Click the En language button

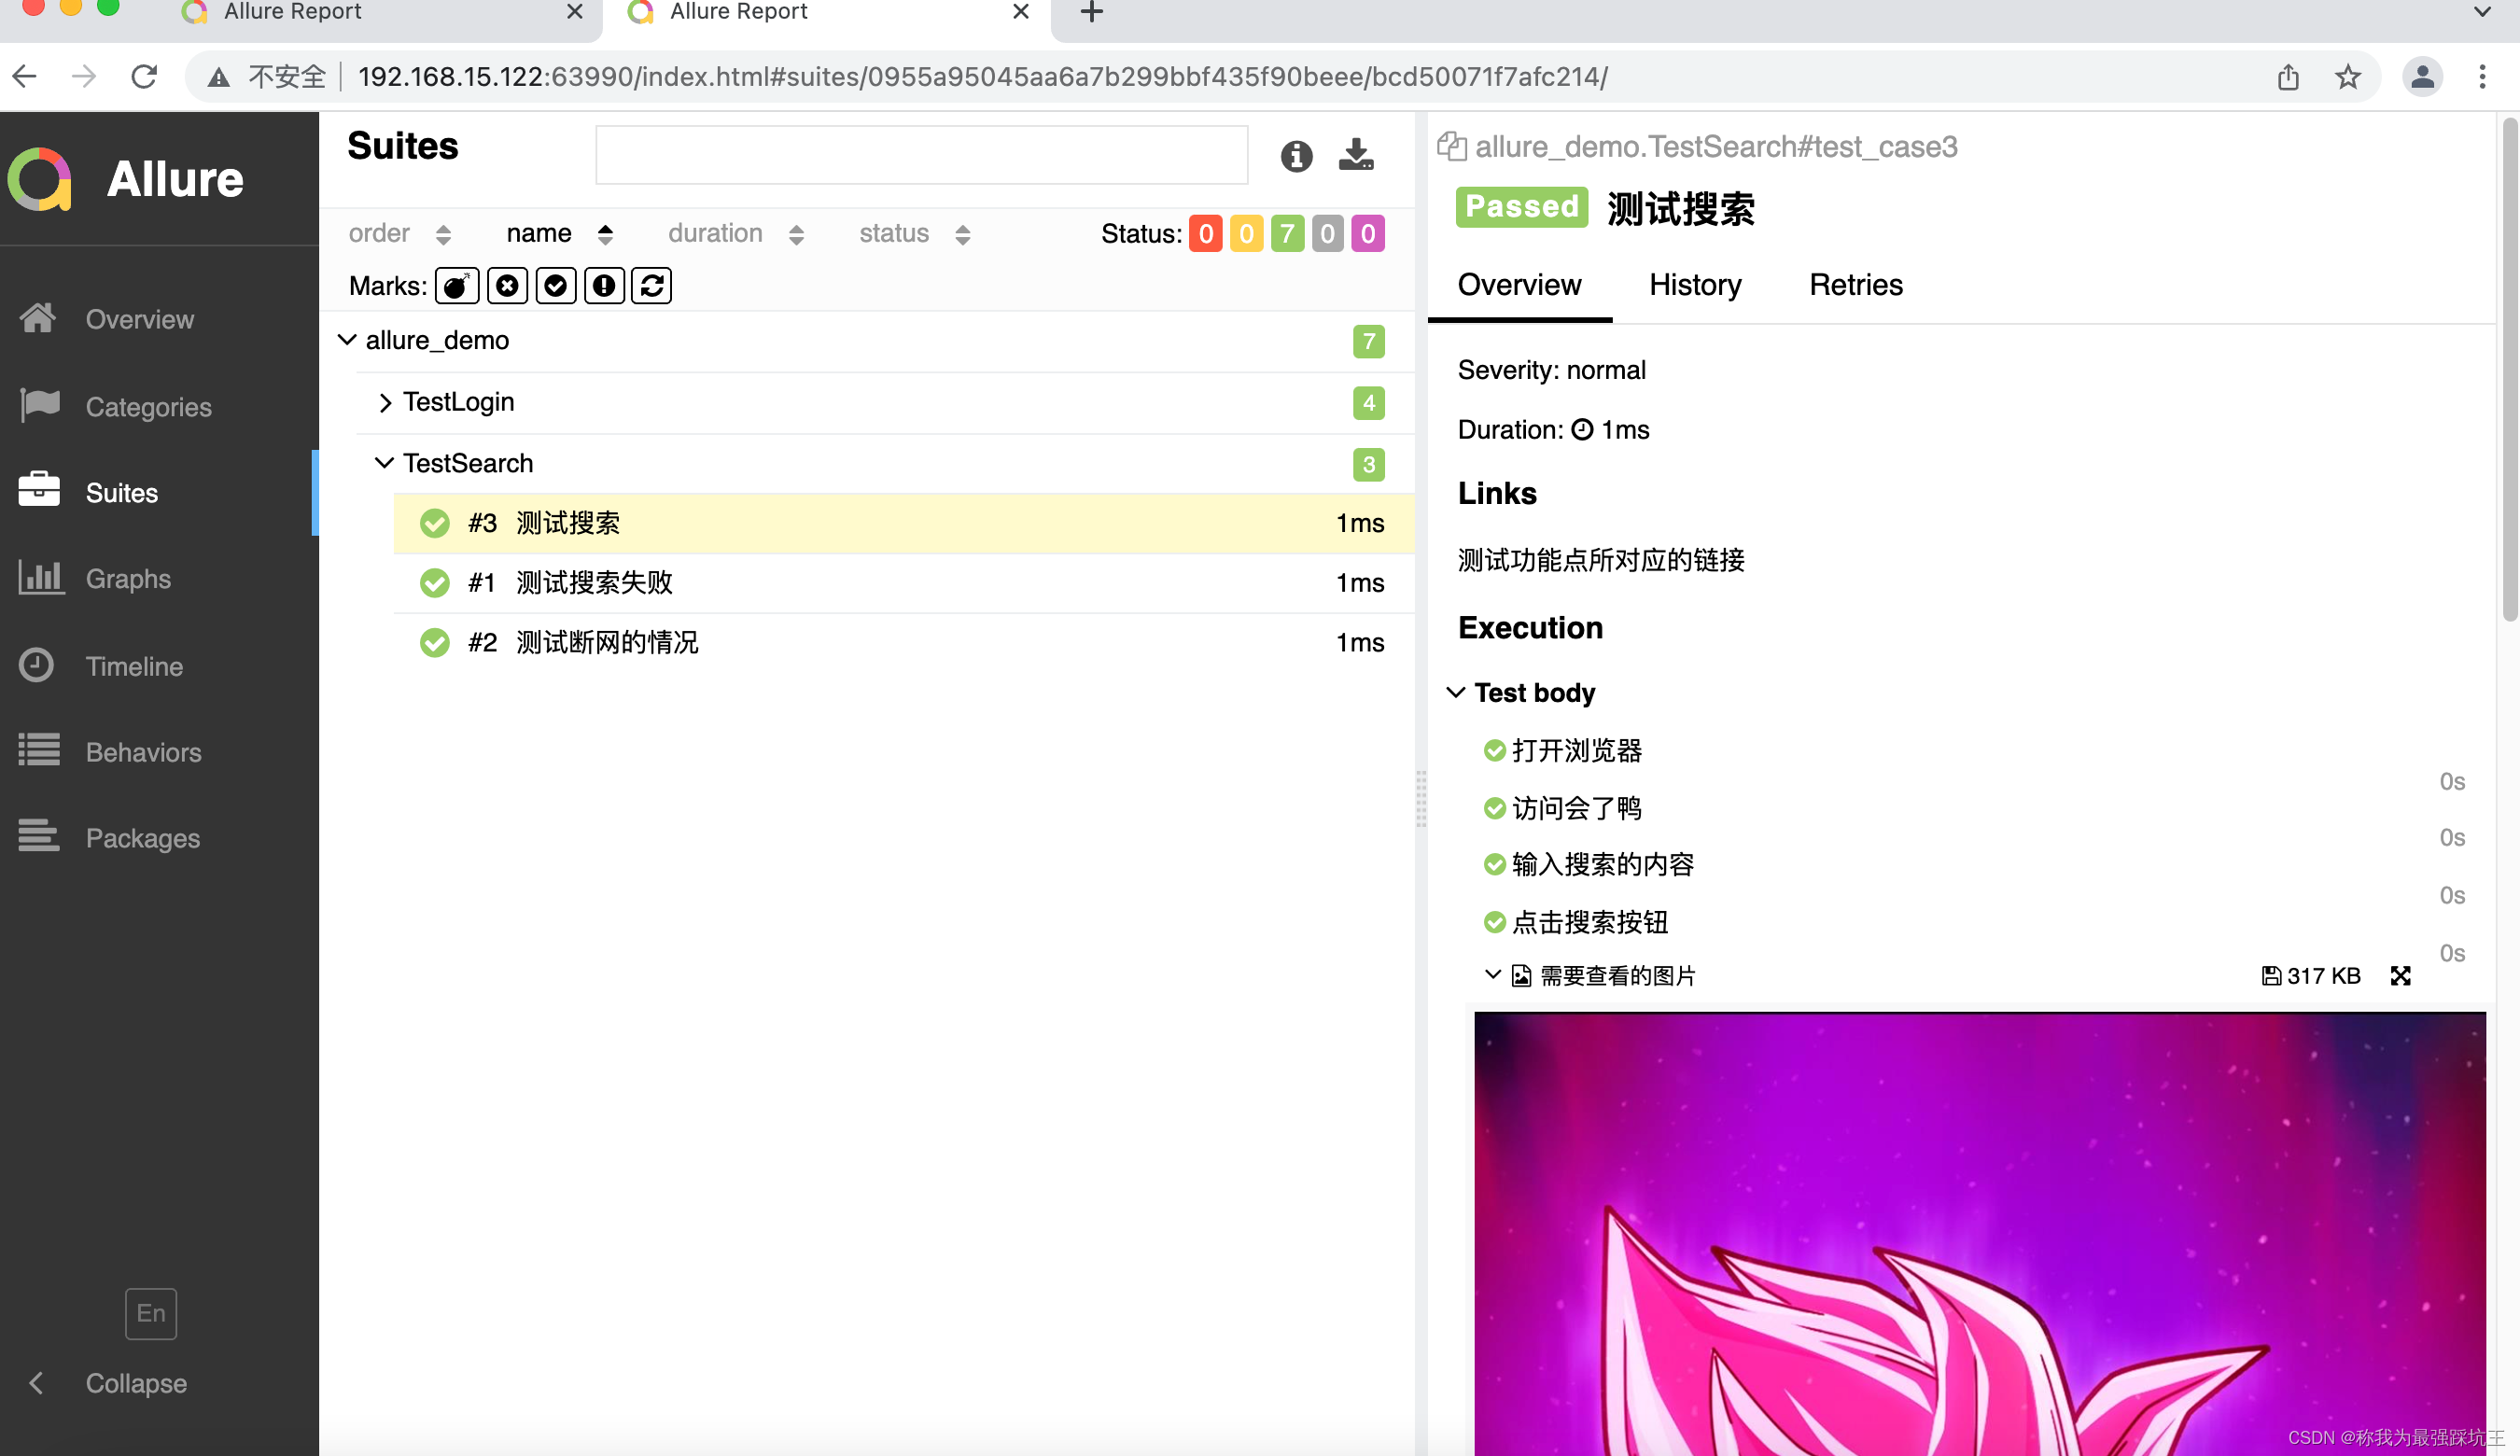click(150, 1313)
